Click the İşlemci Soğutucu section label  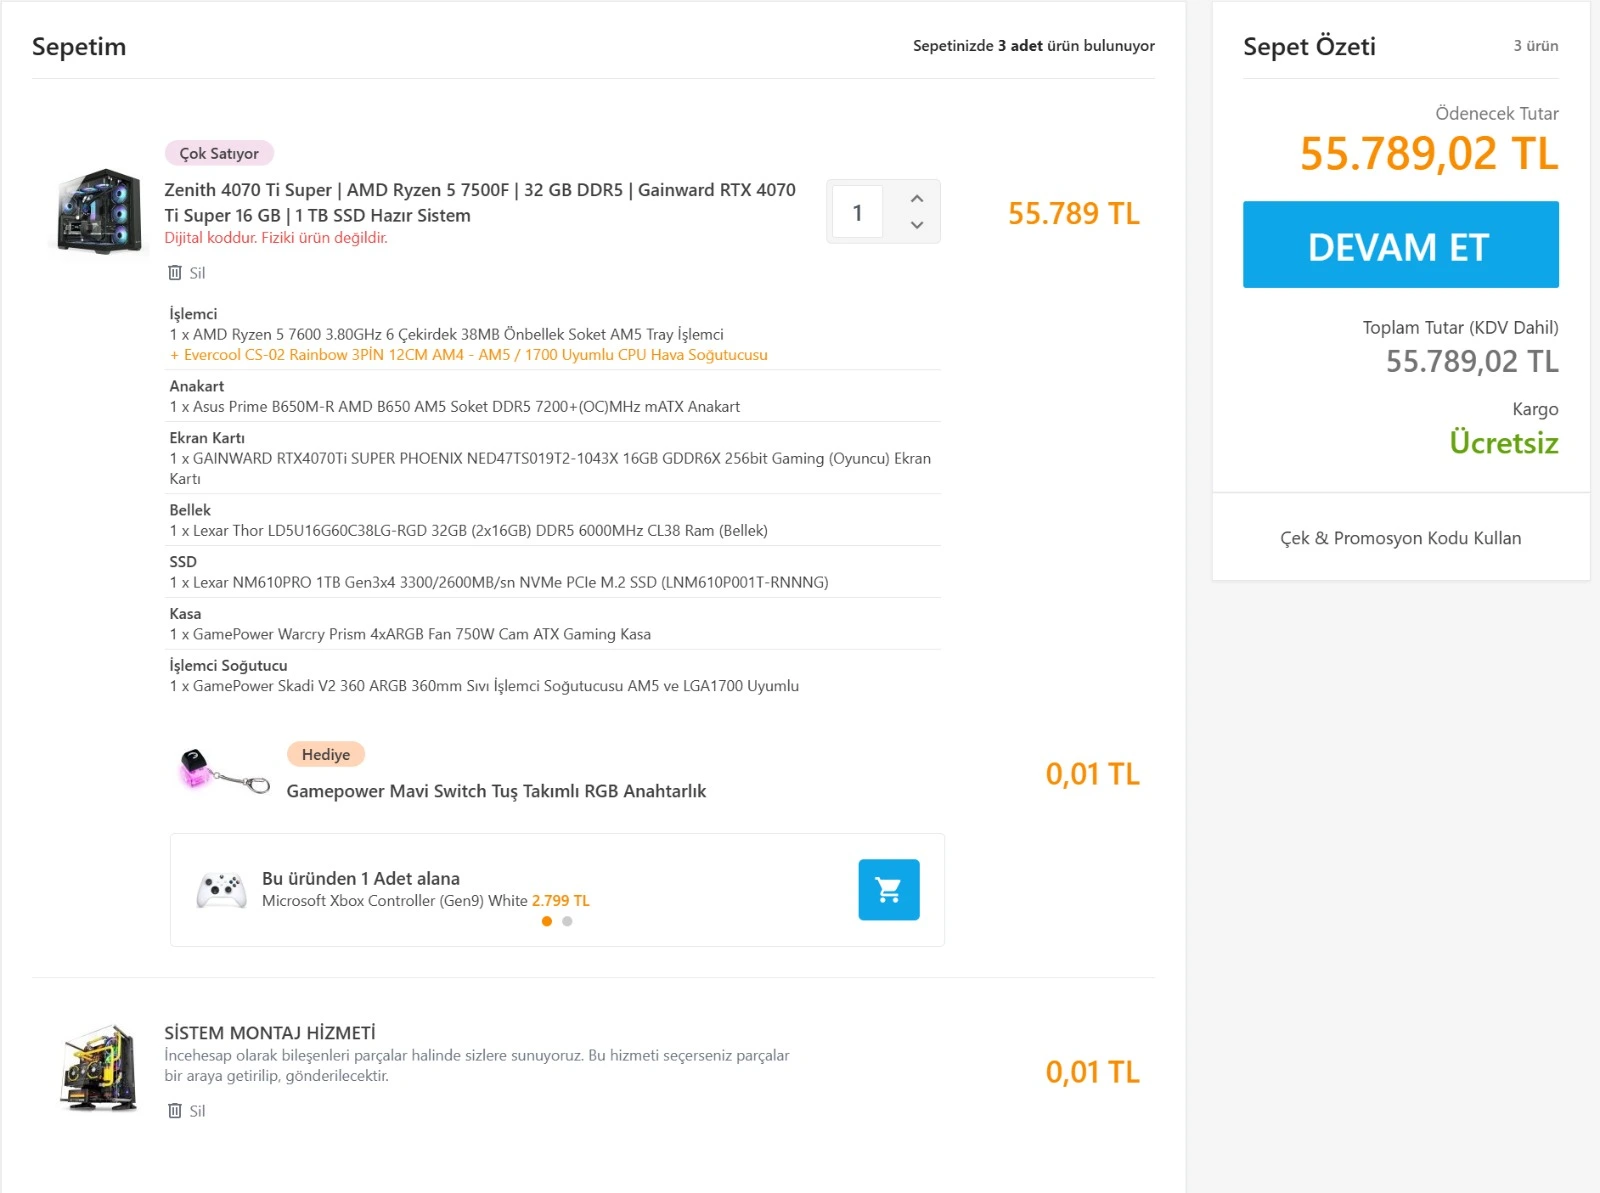(x=228, y=666)
